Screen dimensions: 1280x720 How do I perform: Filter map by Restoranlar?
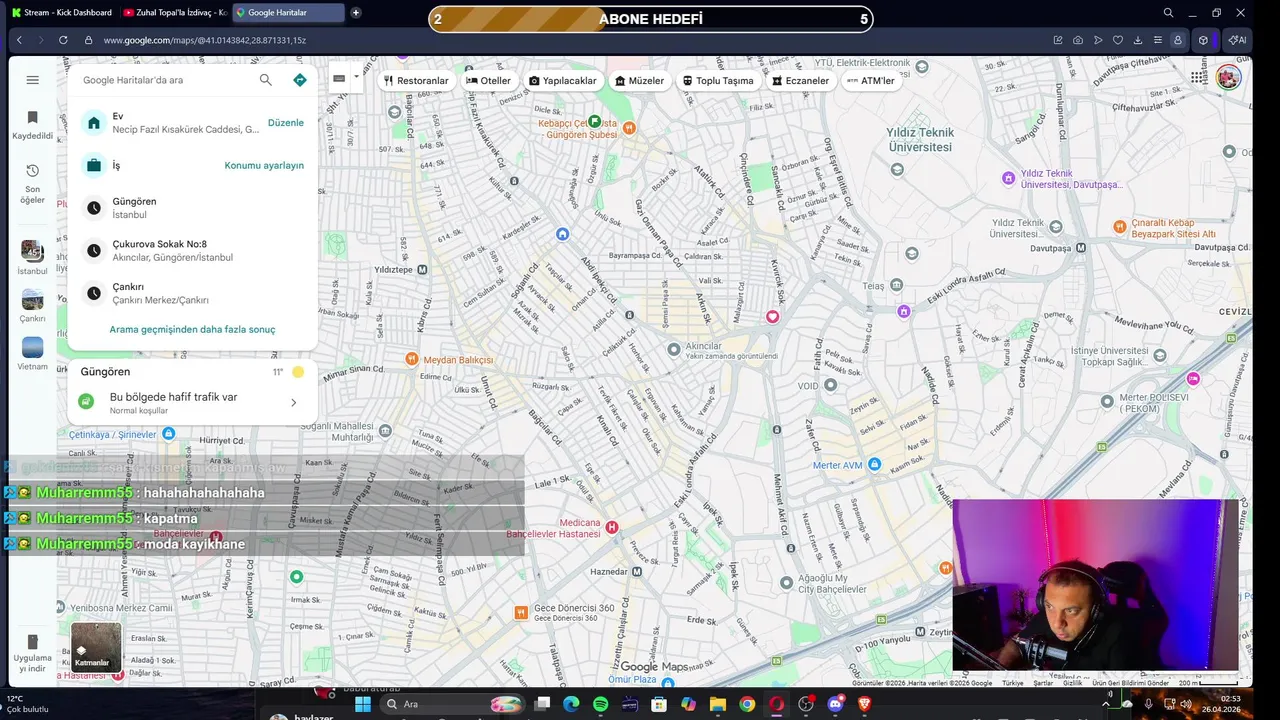416,81
